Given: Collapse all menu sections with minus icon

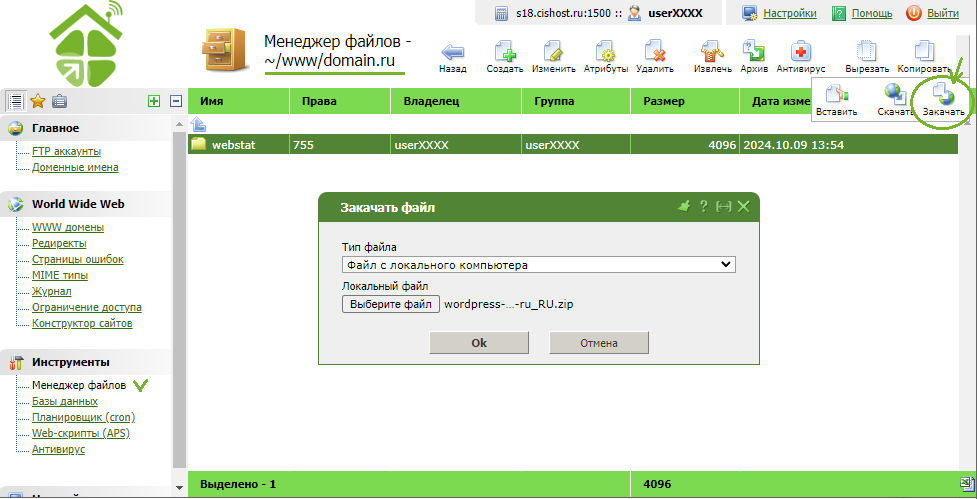Looking at the screenshot, I should click(x=176, y=101).
